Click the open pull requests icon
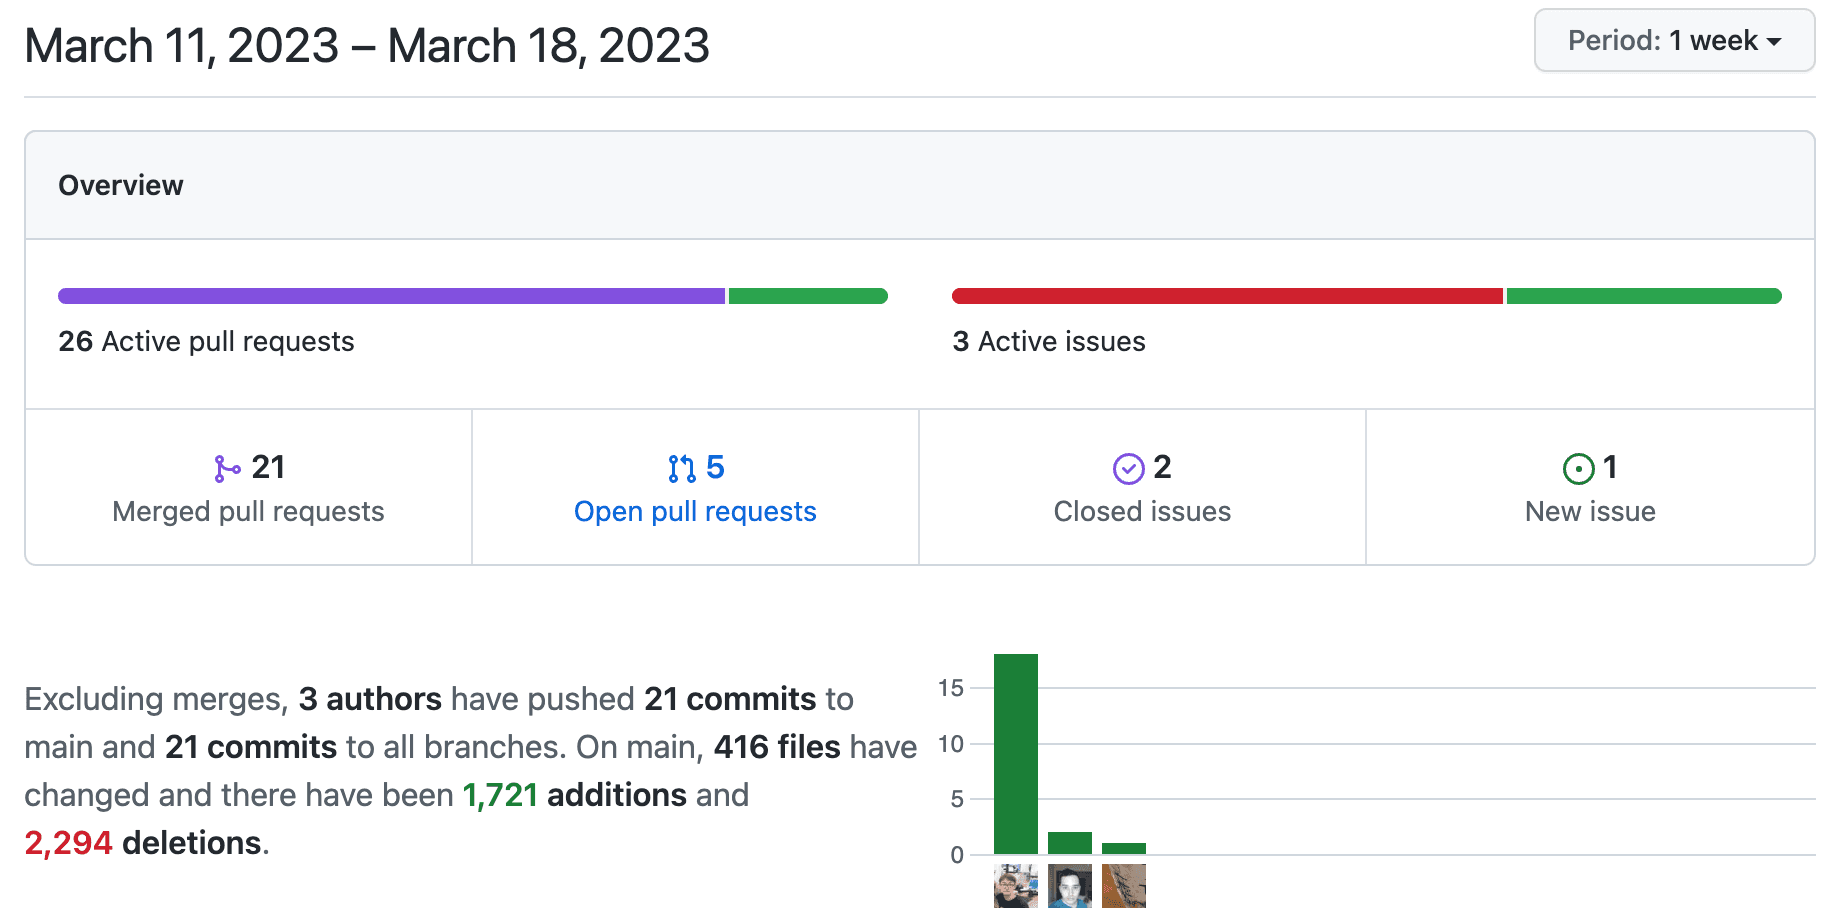Screen dimensions: 1828x916 (681, 468)
